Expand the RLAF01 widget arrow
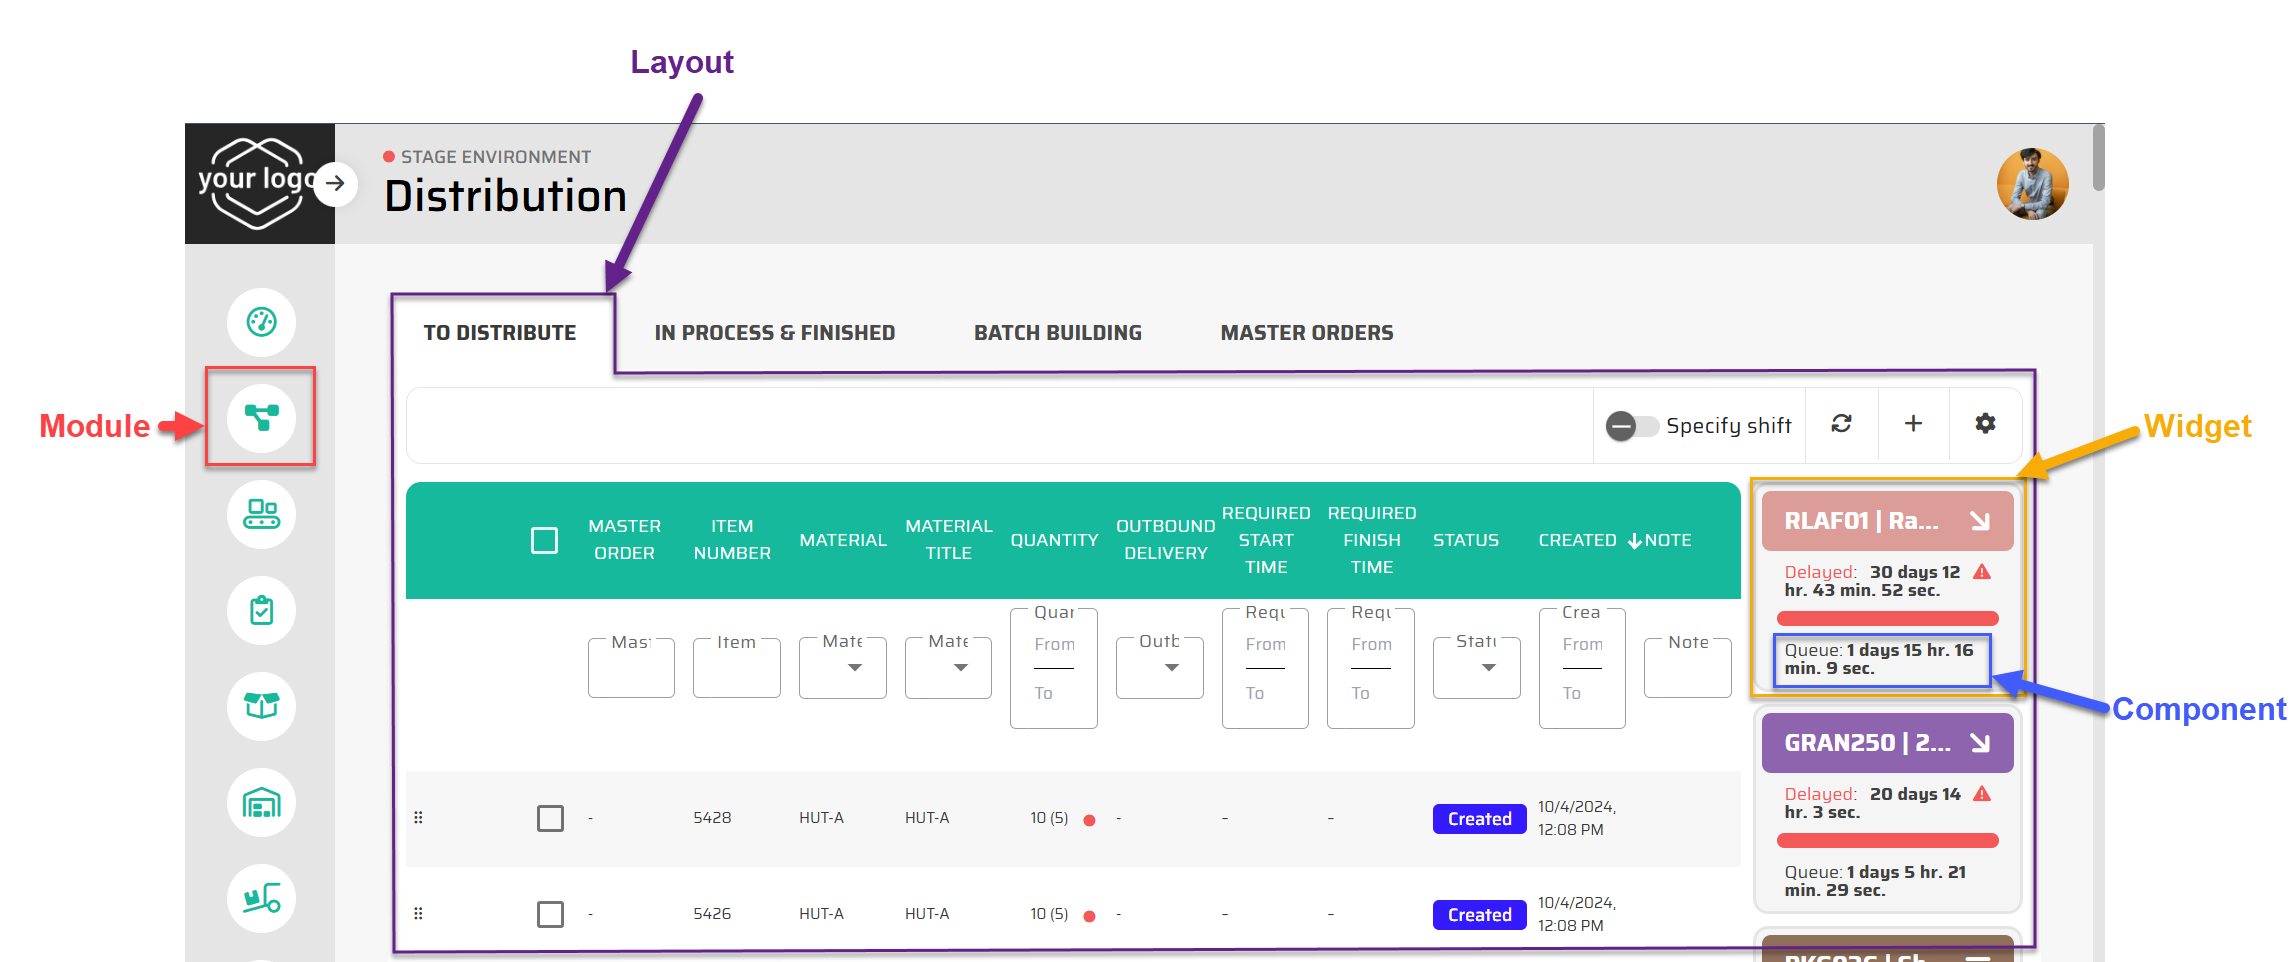The image size is (2296, 962). [1979, 521]
